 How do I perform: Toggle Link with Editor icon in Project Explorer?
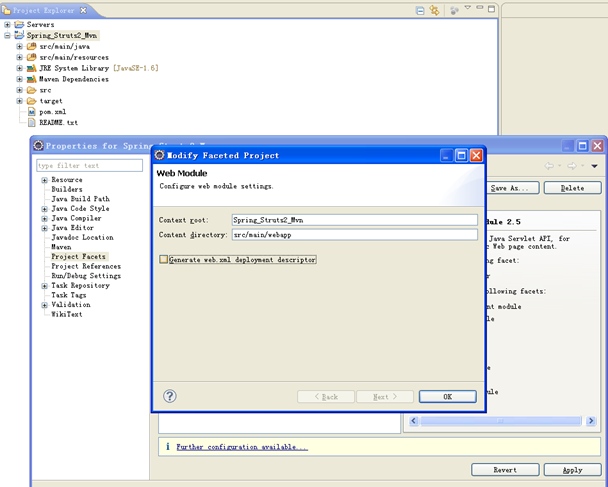point(434,10)
